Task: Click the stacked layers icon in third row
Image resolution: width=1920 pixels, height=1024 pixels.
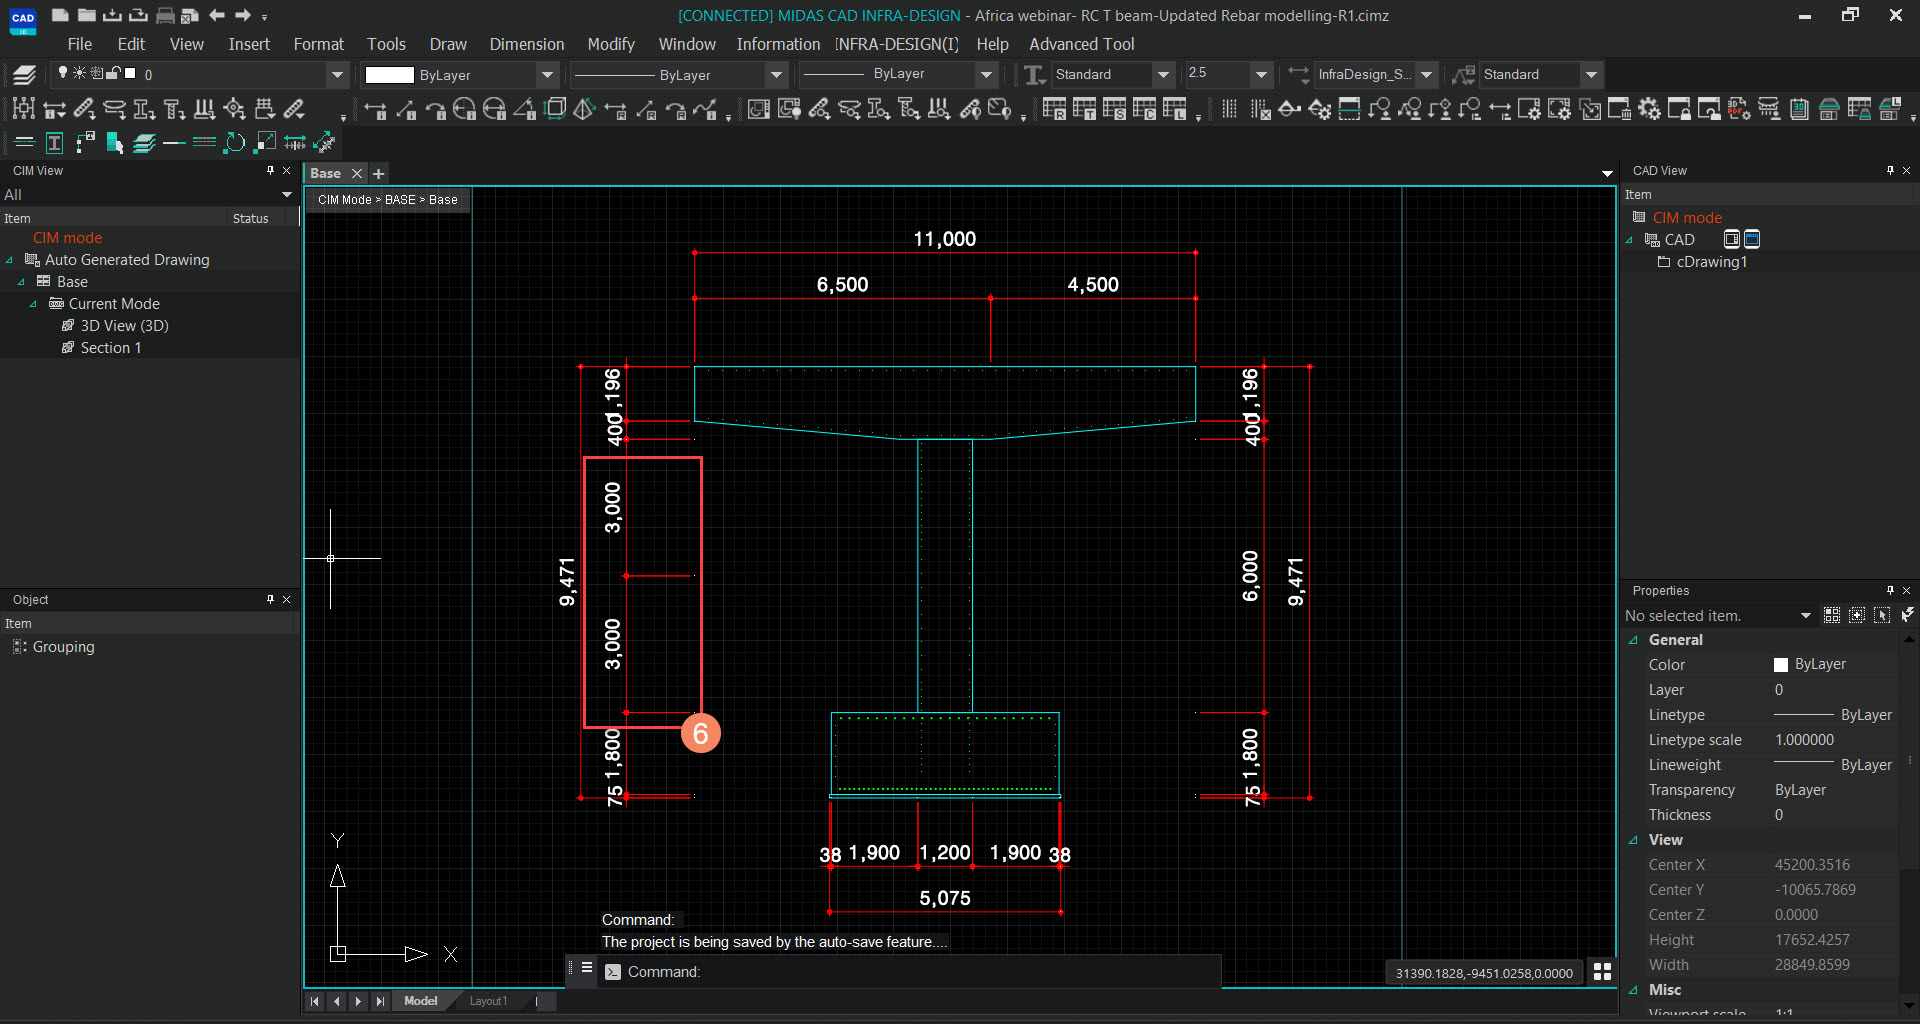Action: pyautogui.click(x=145, y=143)
